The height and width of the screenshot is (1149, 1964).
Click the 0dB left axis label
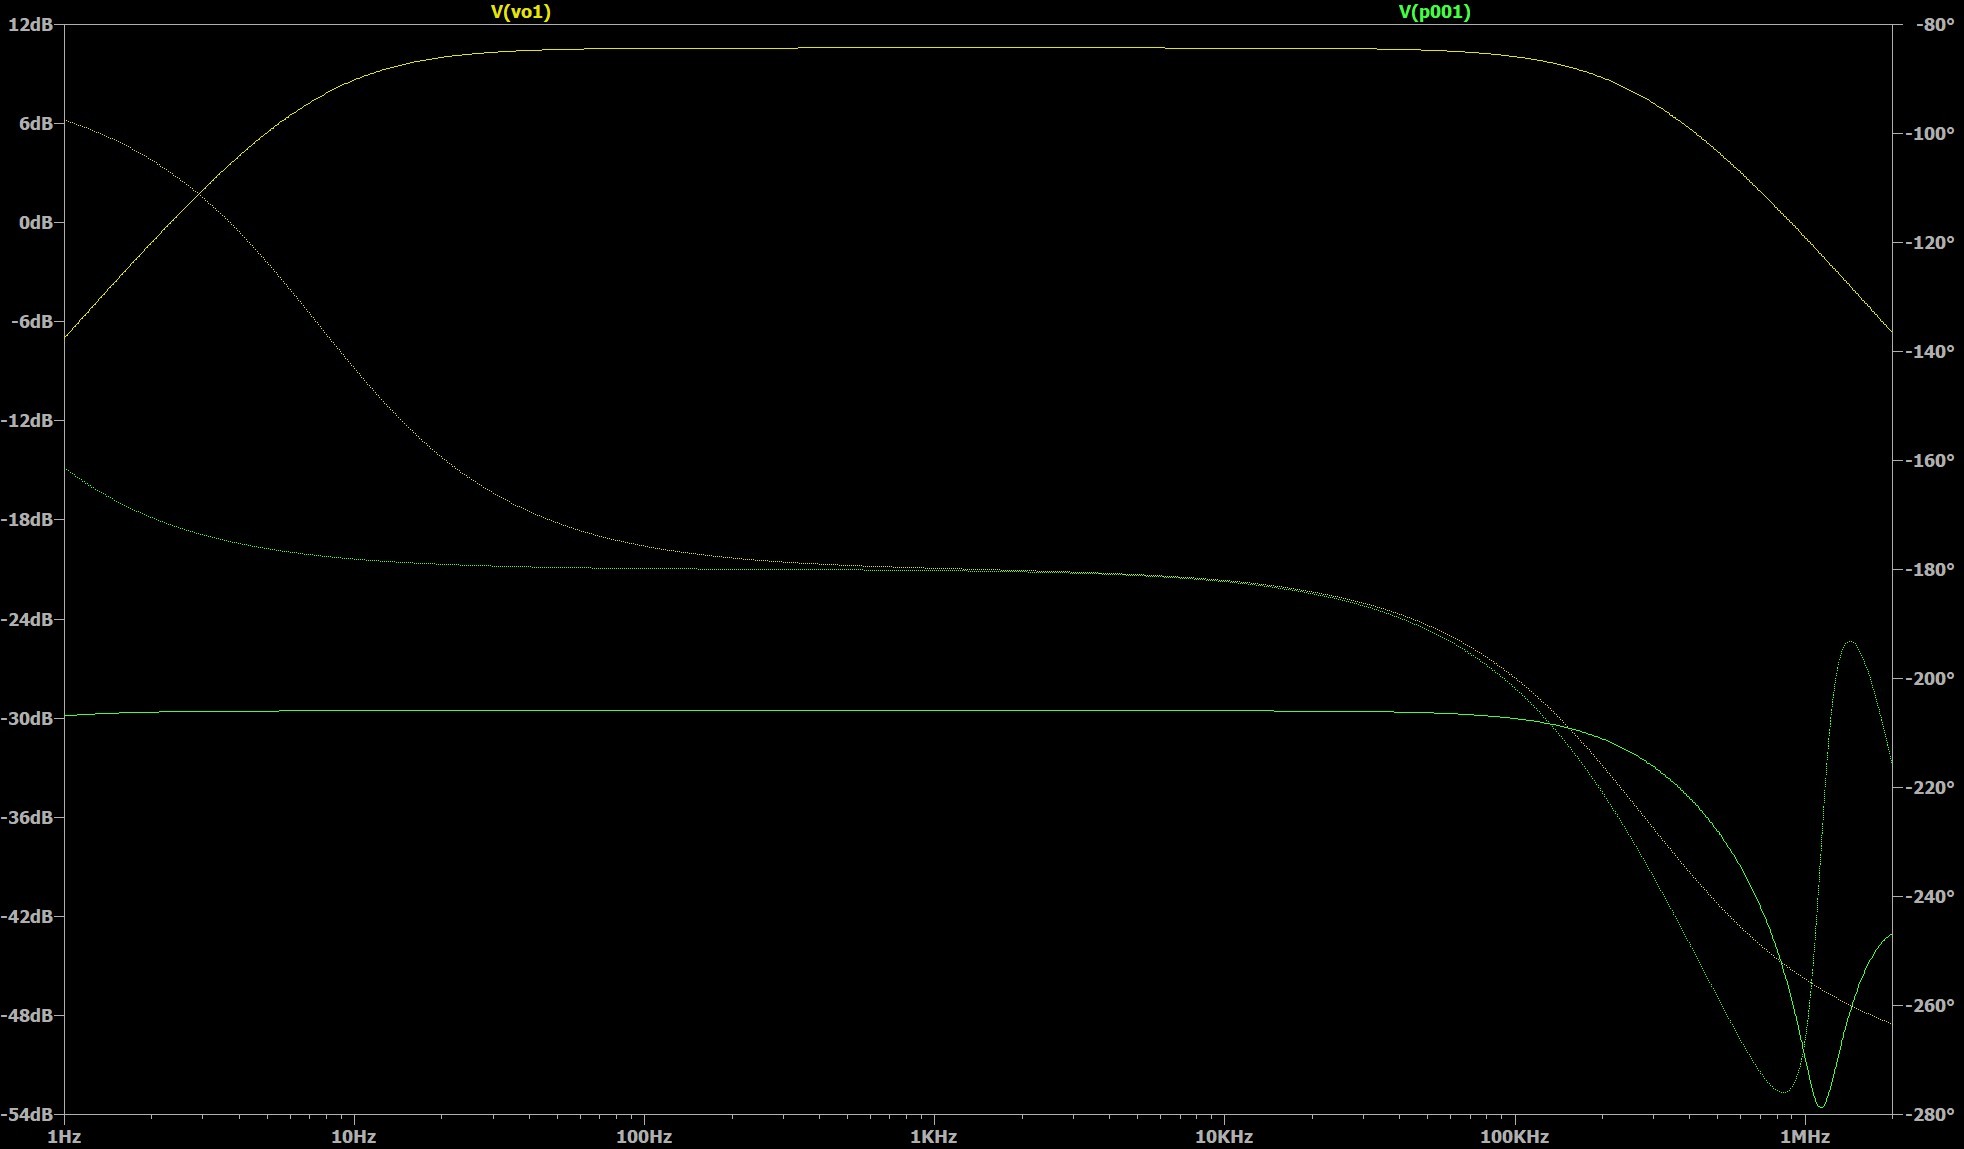pyautogui.click(x=35, y=222)
